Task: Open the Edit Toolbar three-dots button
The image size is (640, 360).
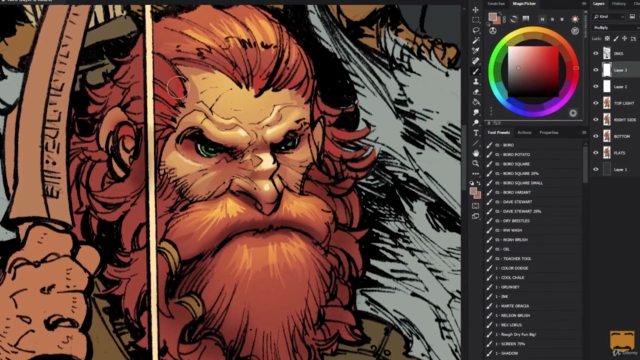Action: tap(476, 174)
